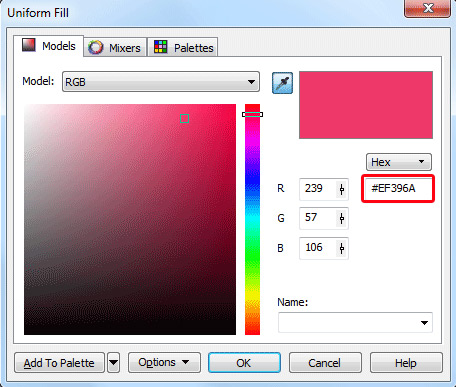The height and width of the screenshot is (387, 456).
Task: Switch to the Palettes tab
Action: (x=183, y=48)
